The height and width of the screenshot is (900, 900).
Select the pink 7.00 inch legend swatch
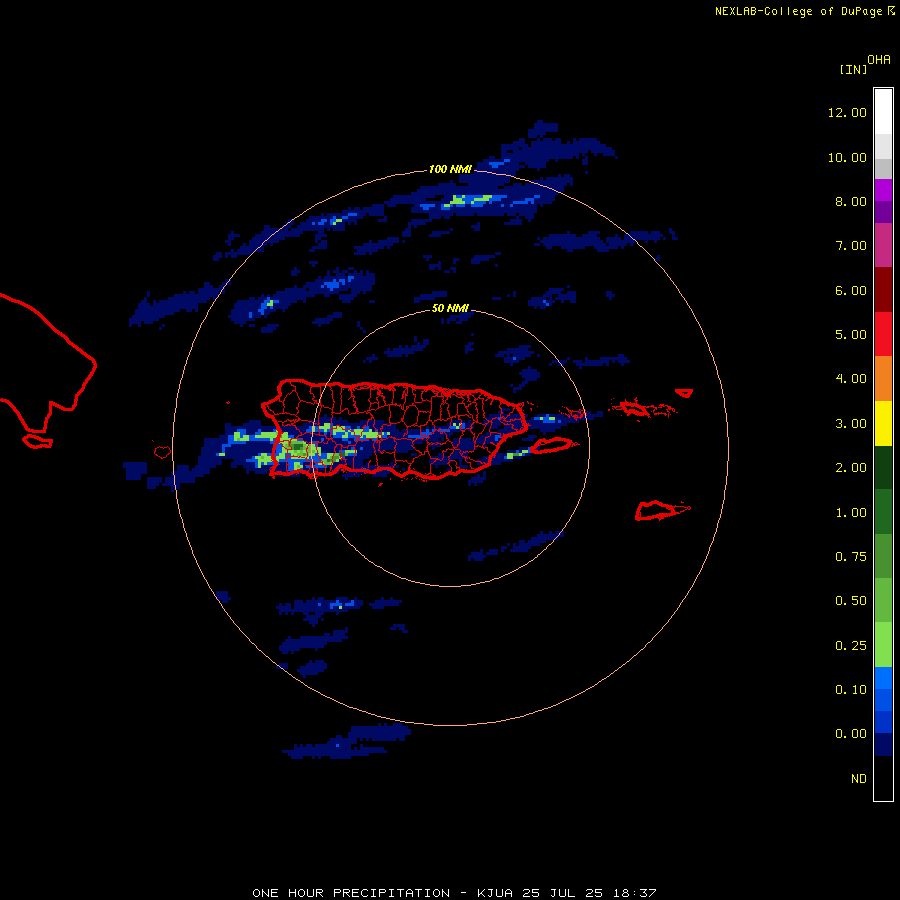[883, 245]
